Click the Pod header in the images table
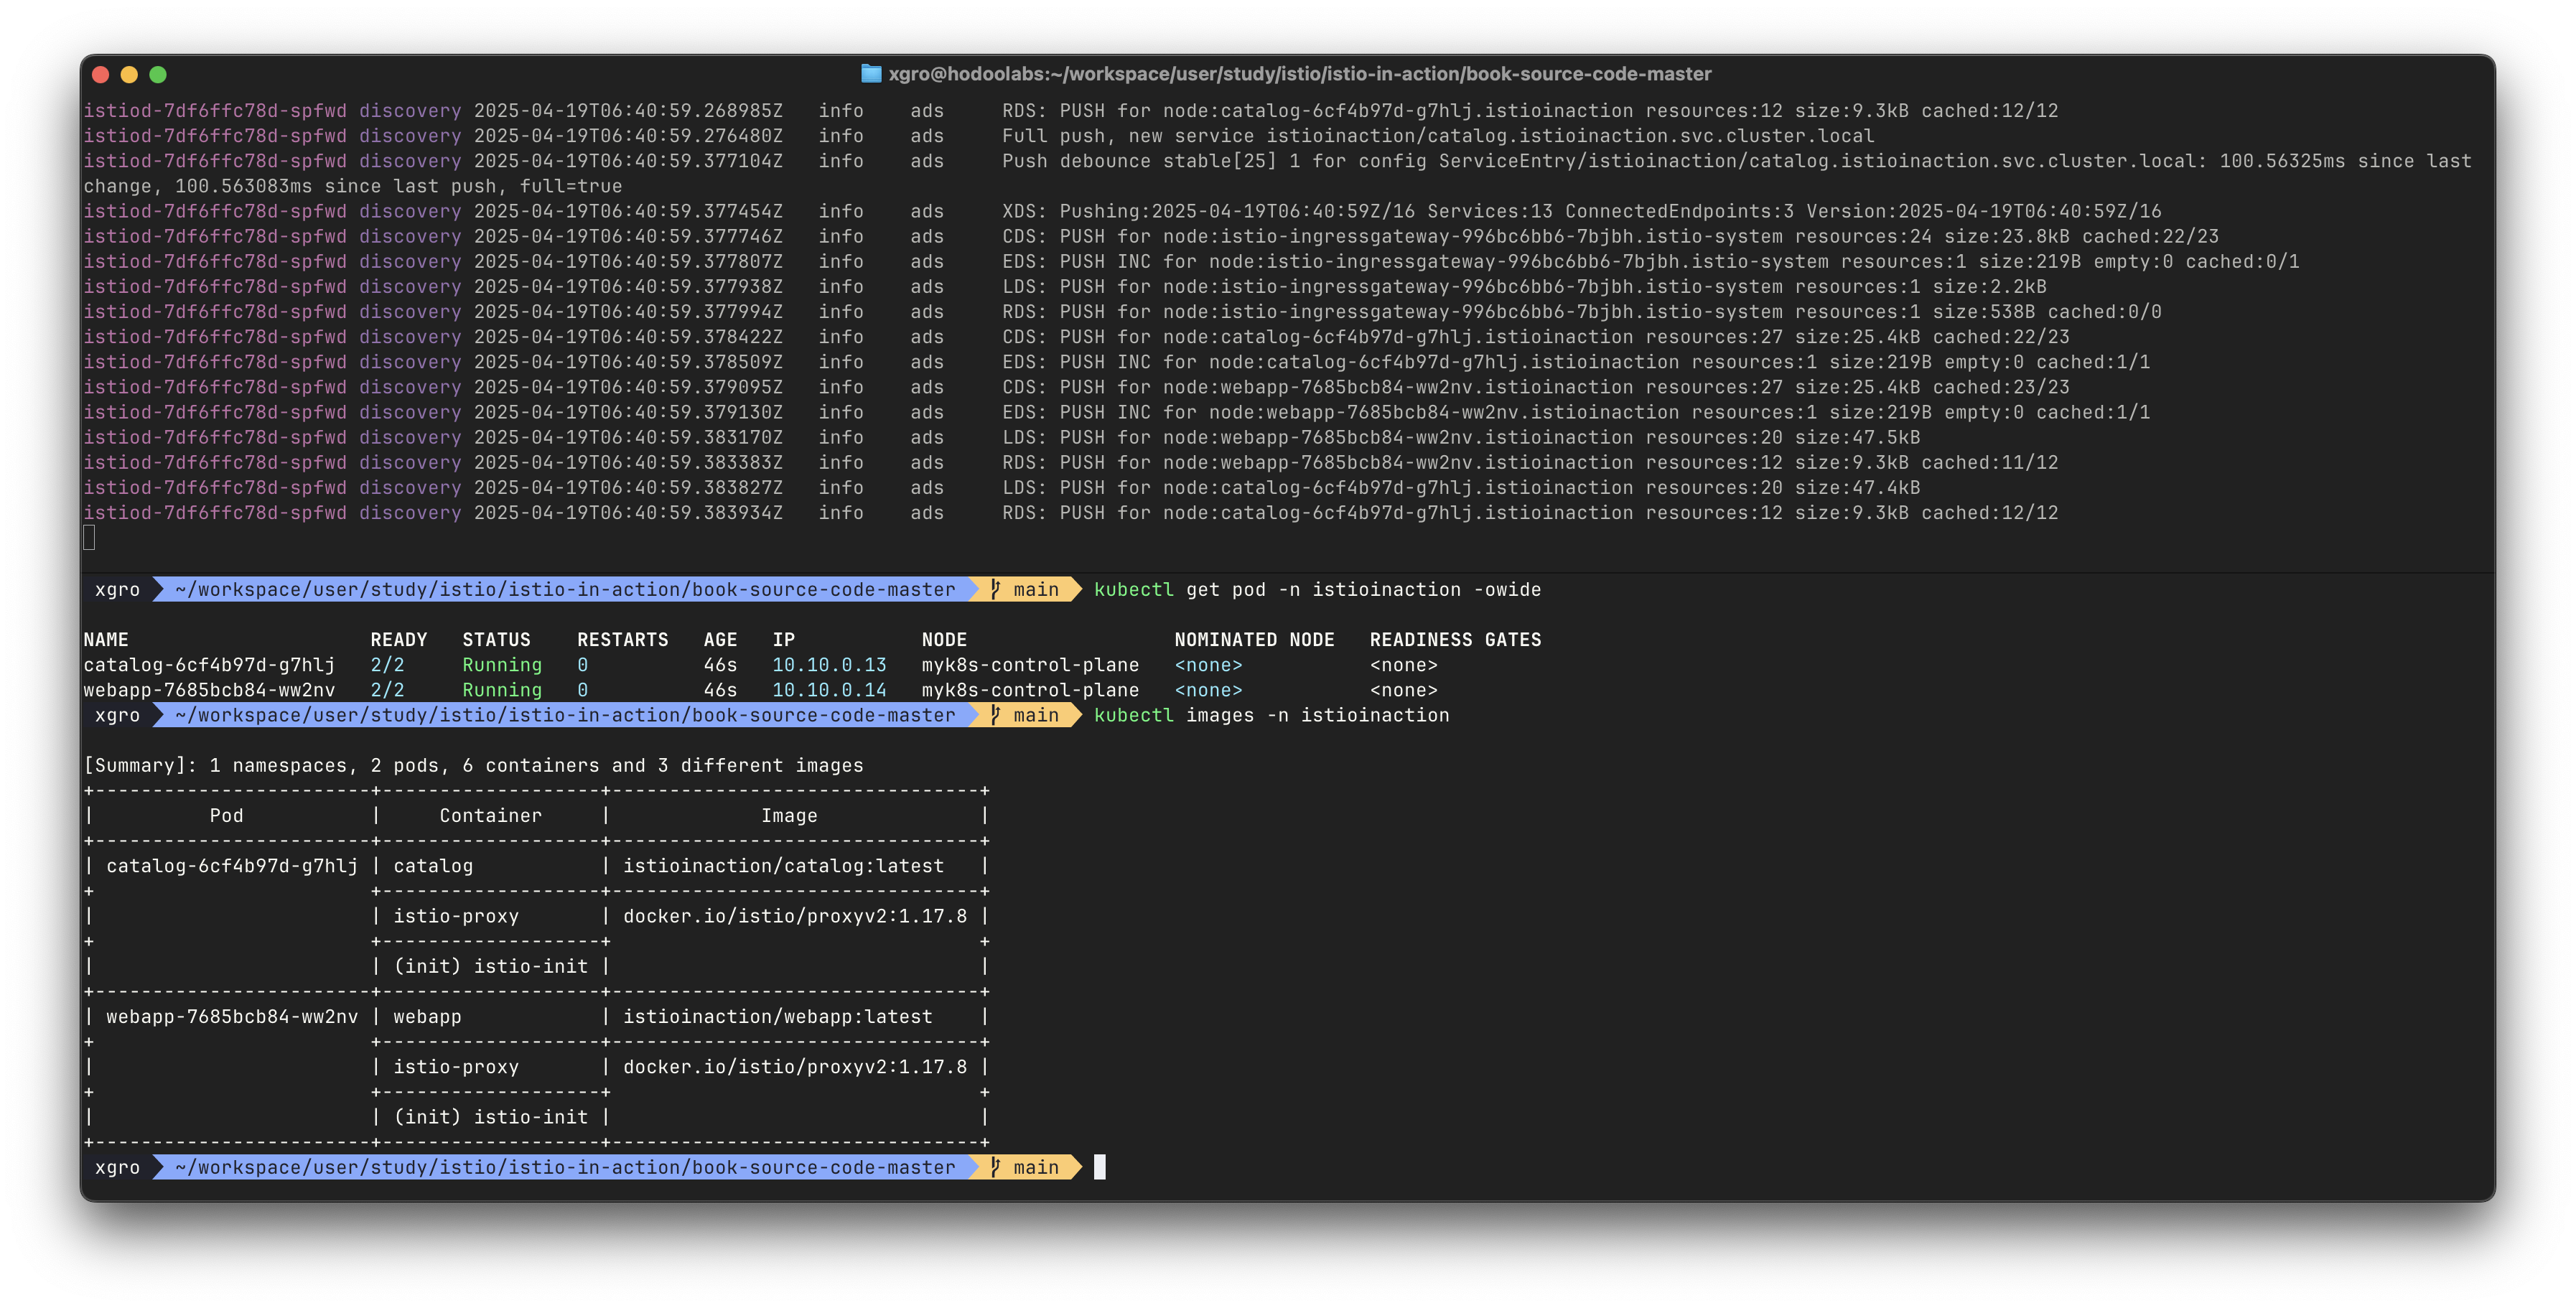Image resolution: width=2576 pixels, height=1308 pixels. coord(226,816)
